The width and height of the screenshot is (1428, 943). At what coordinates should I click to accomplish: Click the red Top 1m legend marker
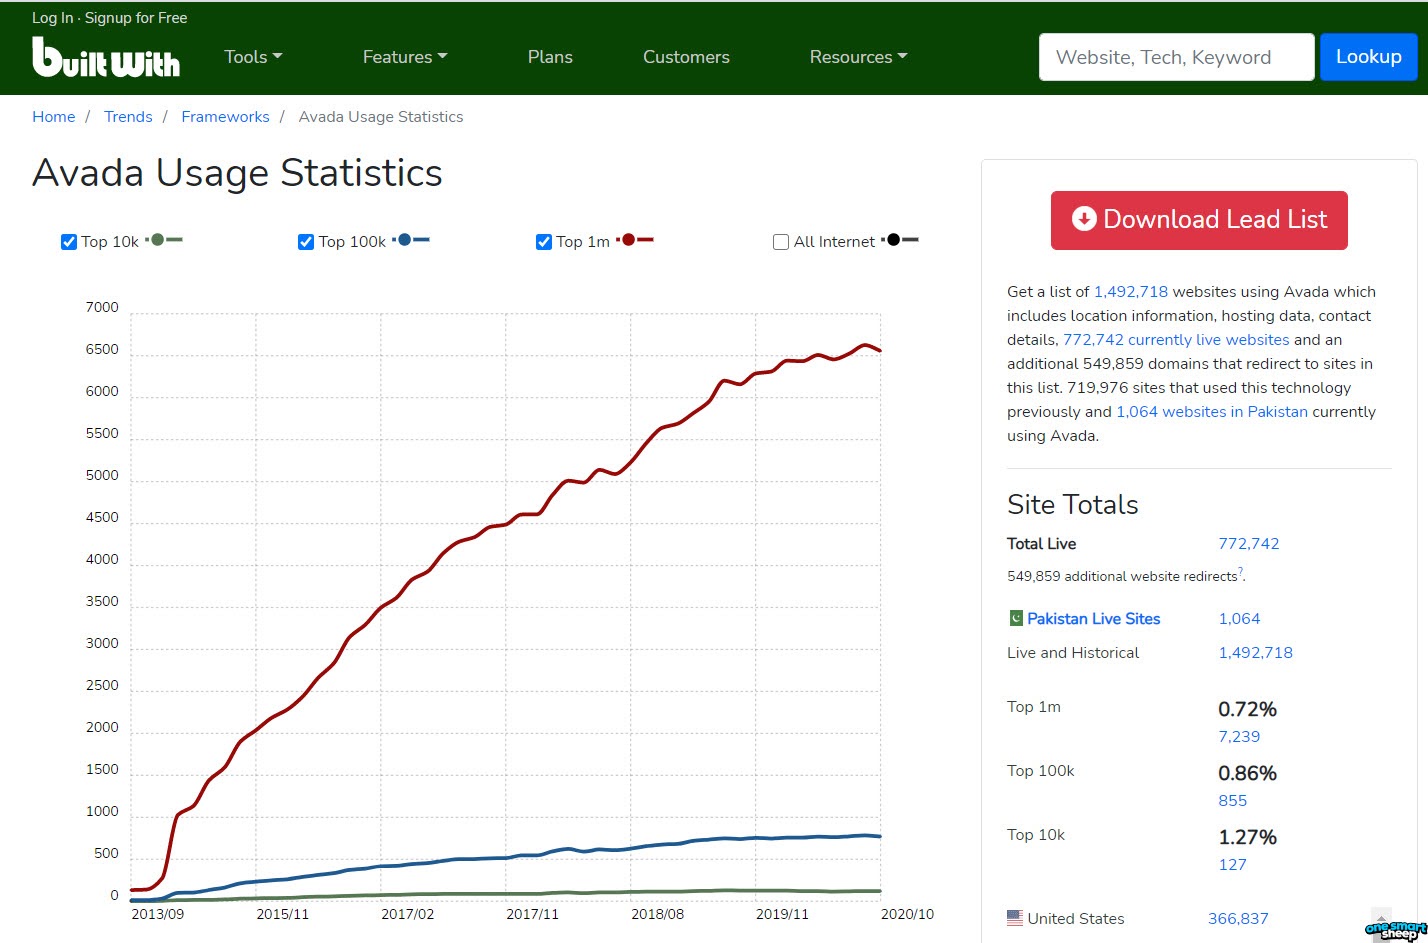click(x=635, y=240)
